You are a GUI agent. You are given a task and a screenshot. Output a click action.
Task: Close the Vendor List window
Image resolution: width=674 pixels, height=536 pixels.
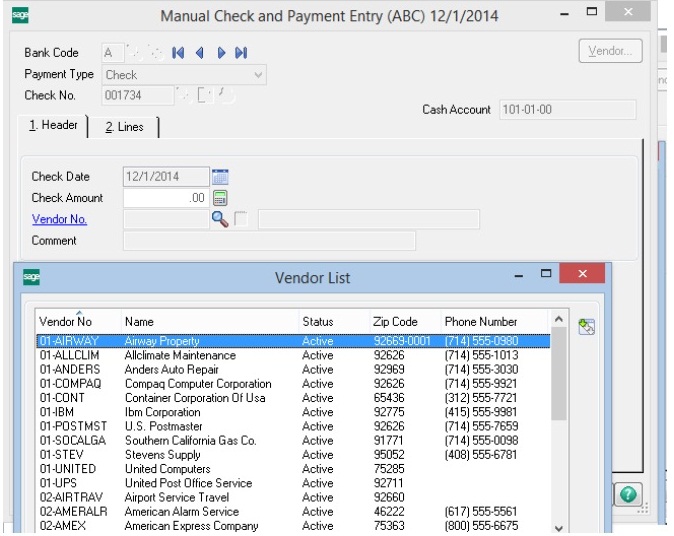582,273
